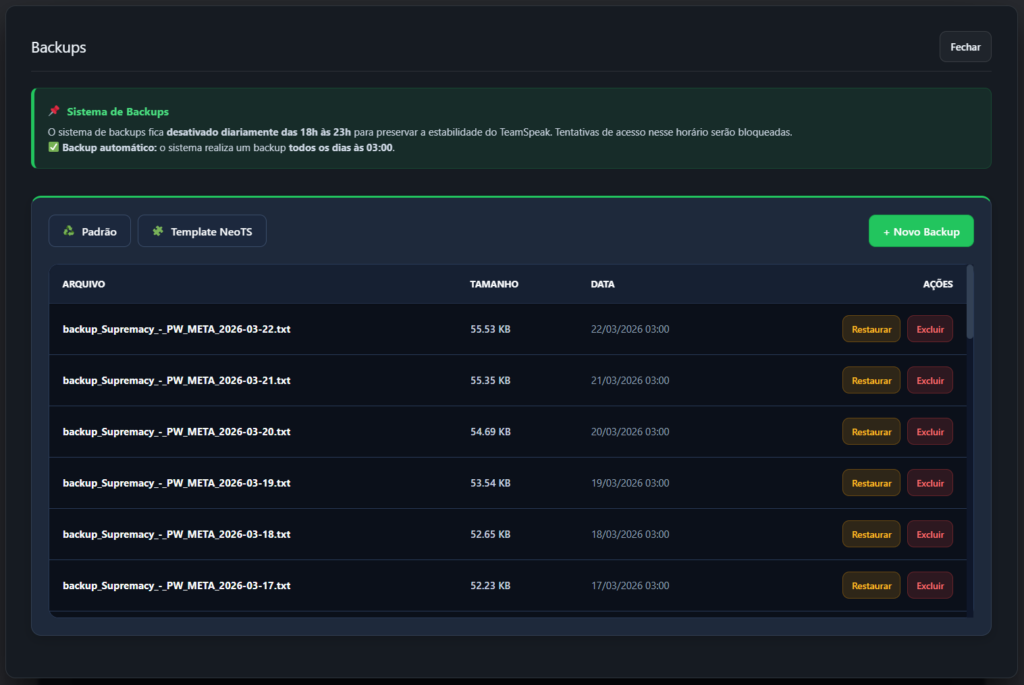
Task: Excluir the backup from 21/03/2026
Action: [929, 380]
